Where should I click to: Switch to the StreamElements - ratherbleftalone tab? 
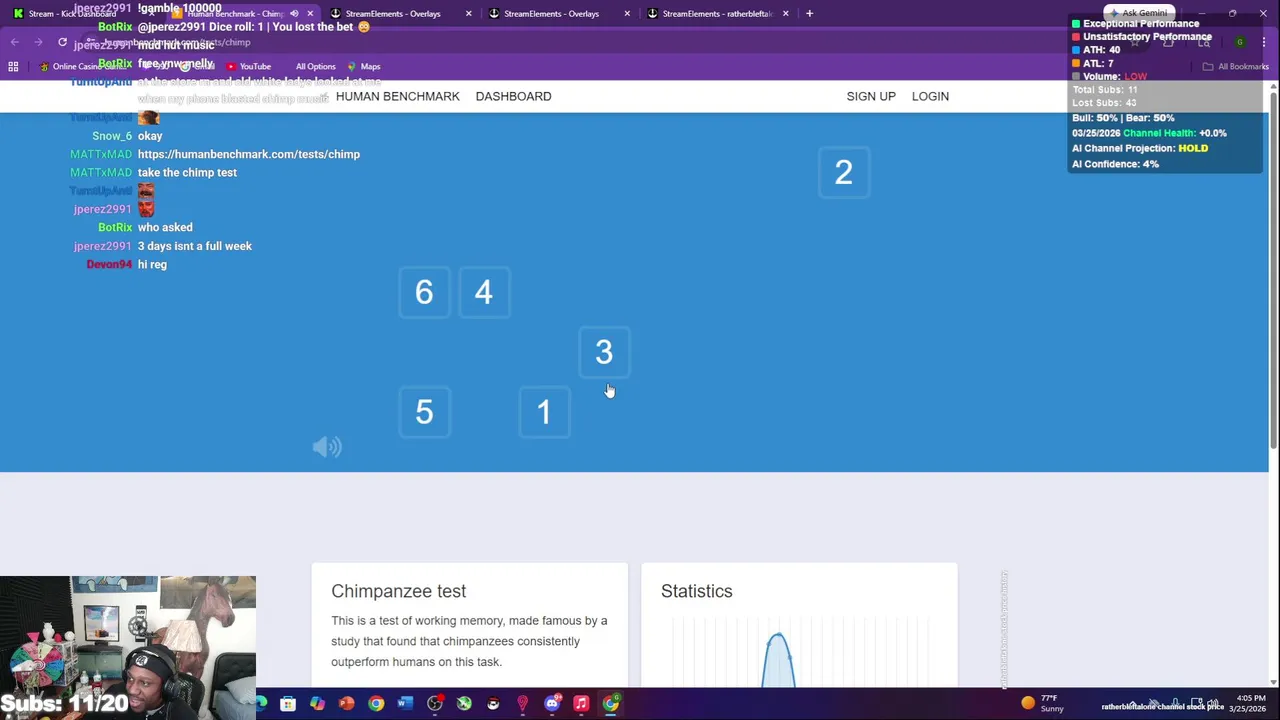click(718, 14)
